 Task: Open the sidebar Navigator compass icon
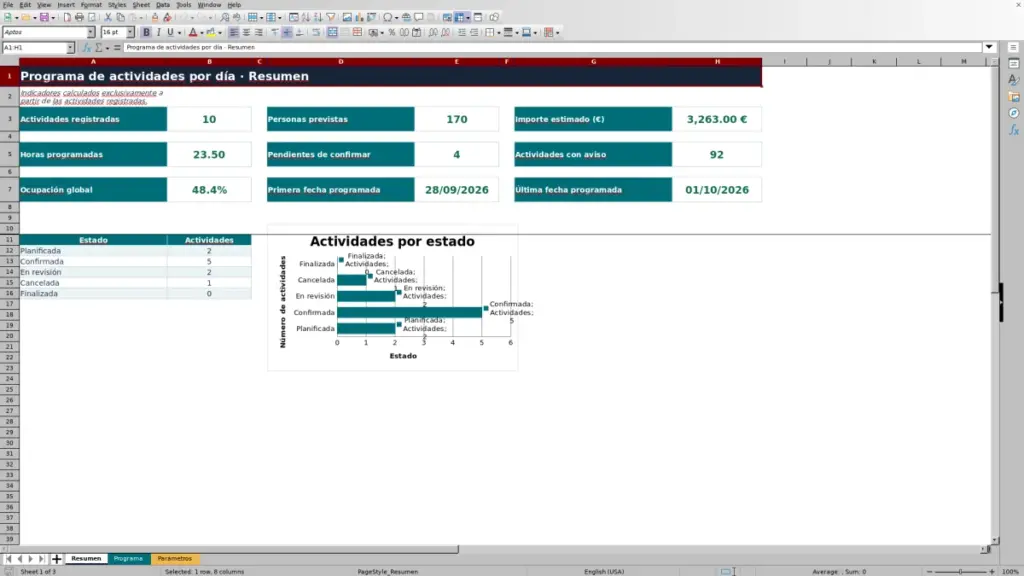tap(1014, 114)
